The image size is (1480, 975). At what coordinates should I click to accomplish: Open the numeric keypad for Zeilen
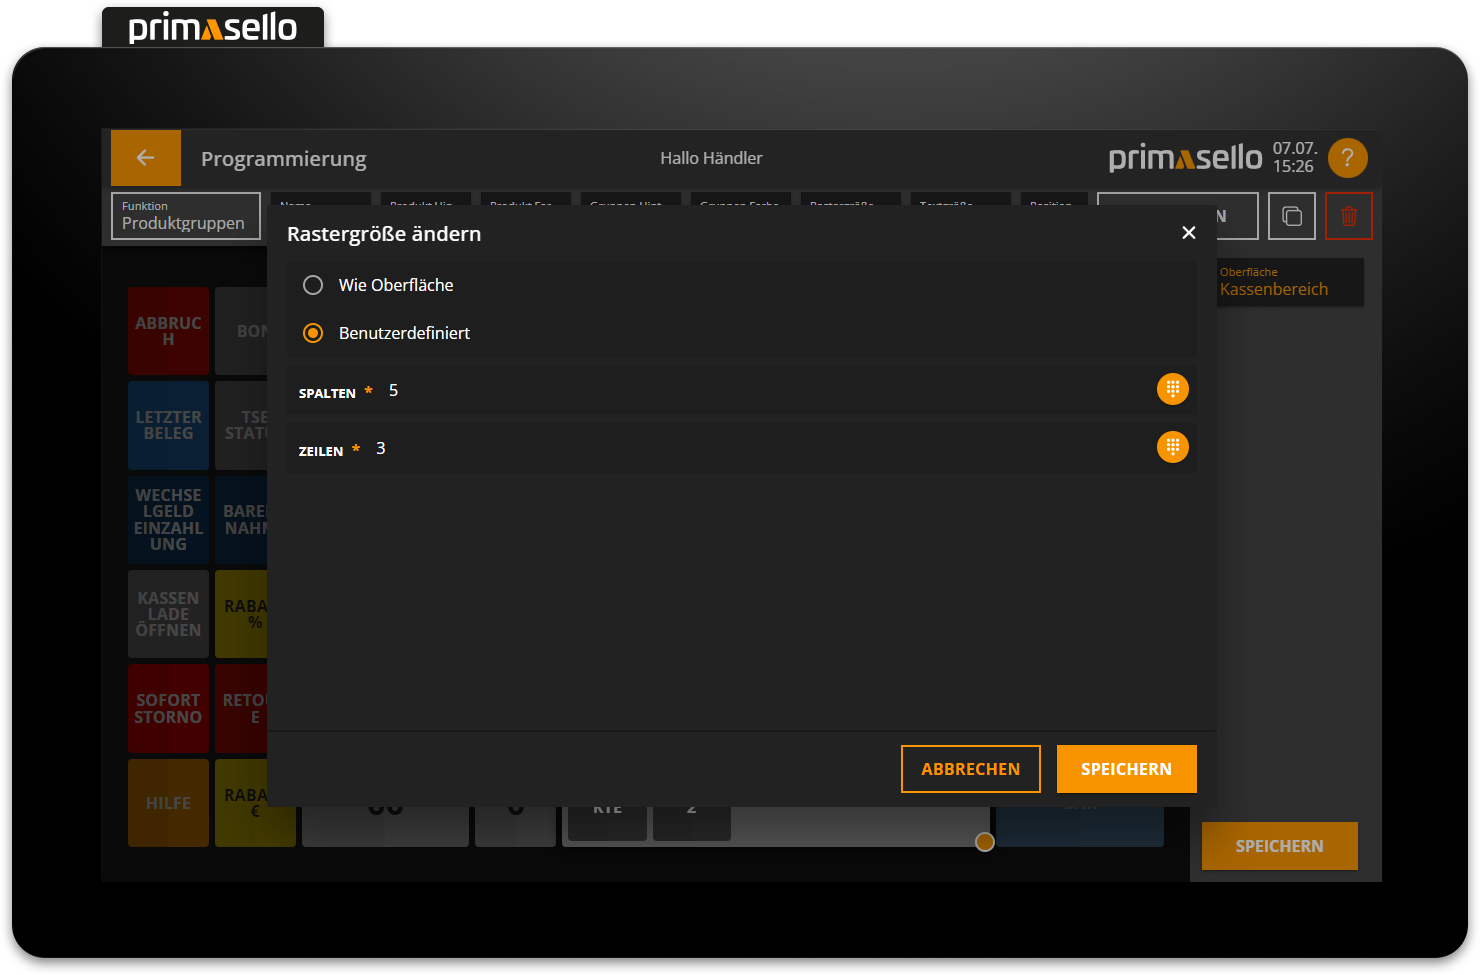pyautogui.click(x=1172, y=447)
